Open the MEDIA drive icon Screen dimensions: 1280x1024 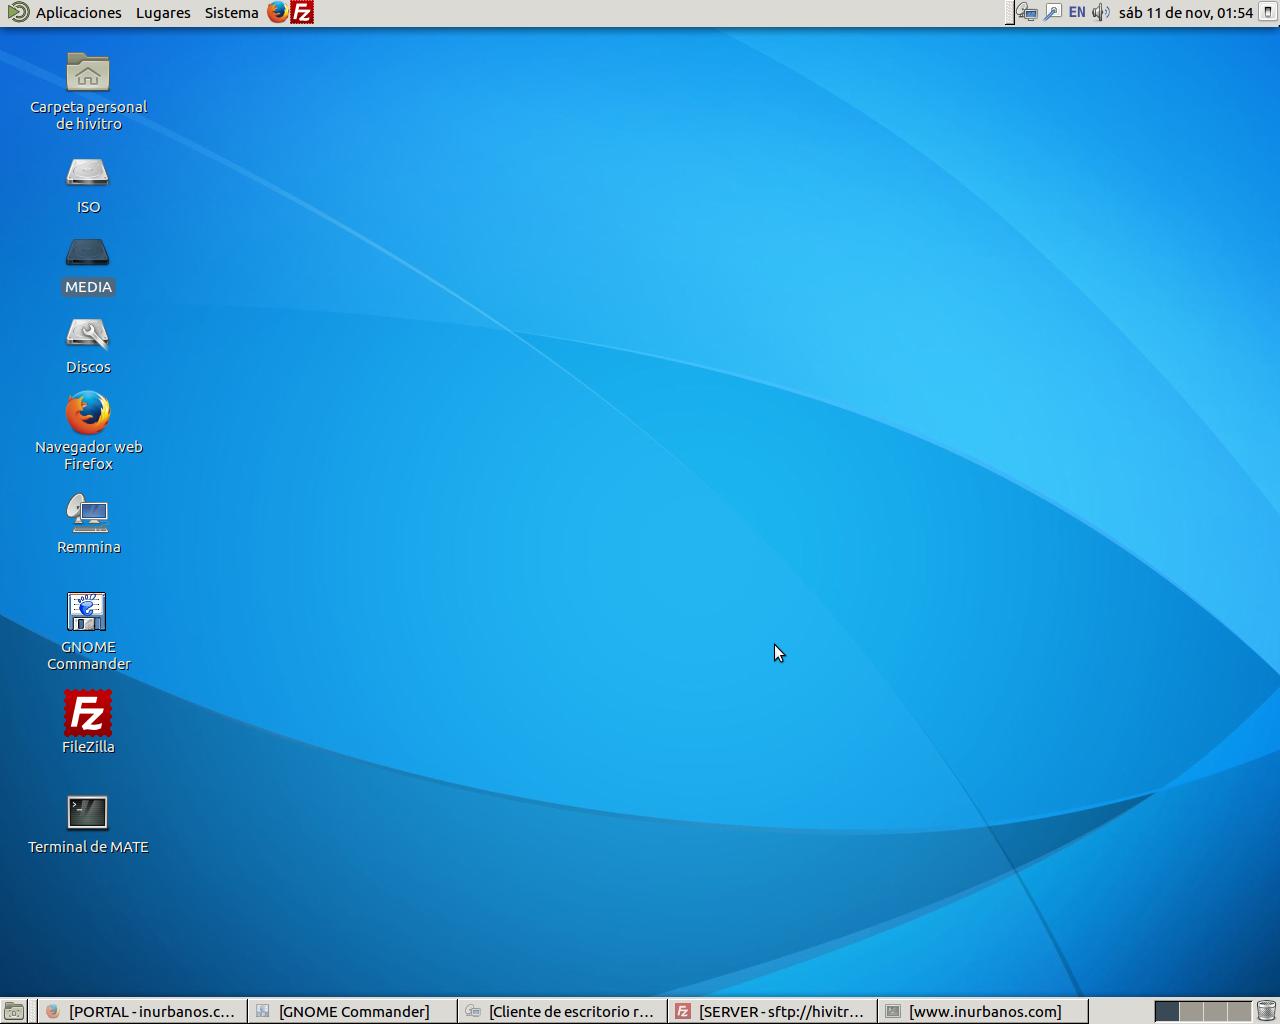pos(88,253)
